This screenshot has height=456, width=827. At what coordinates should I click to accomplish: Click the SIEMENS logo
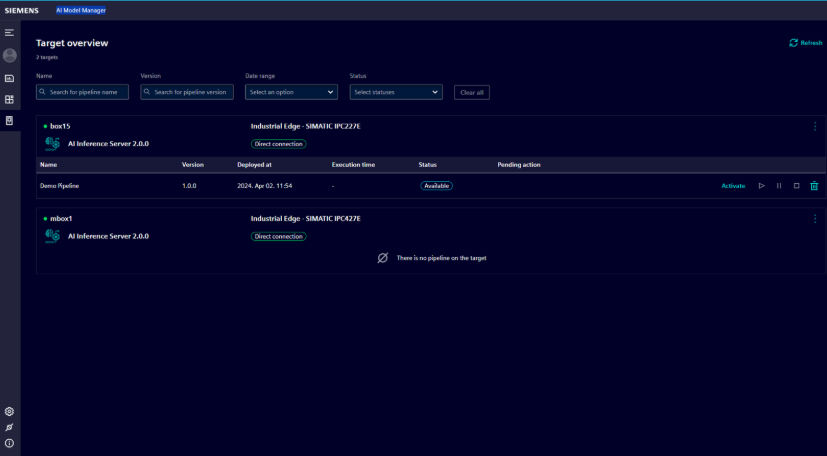coord(22,11)
